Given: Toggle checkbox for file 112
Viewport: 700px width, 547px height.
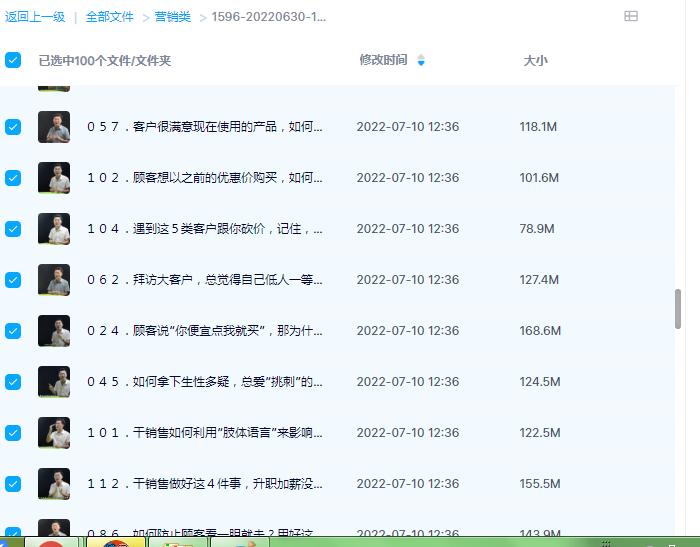Looking at the screenshot, I should [13, 484].
